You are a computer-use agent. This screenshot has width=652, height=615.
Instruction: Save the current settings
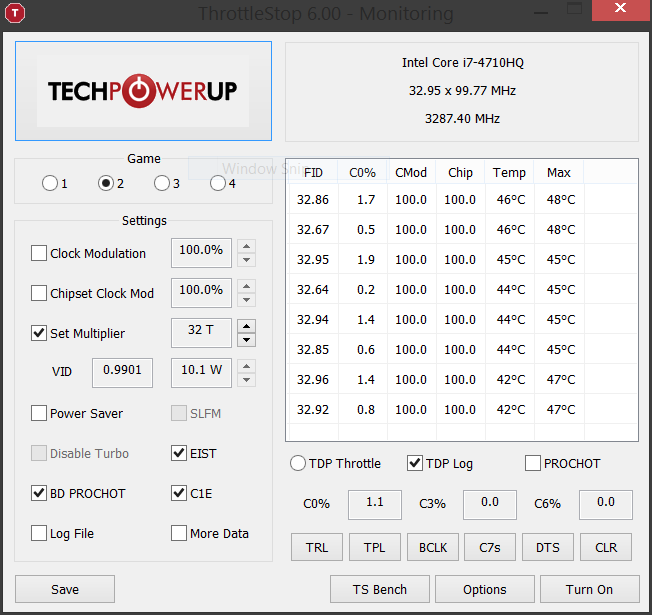tap(65, 589)
